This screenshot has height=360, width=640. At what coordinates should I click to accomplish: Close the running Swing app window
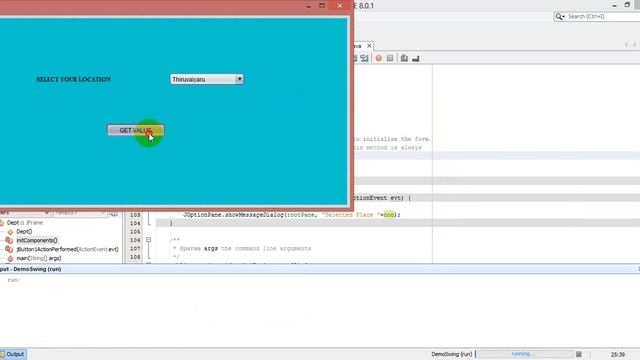340,6
